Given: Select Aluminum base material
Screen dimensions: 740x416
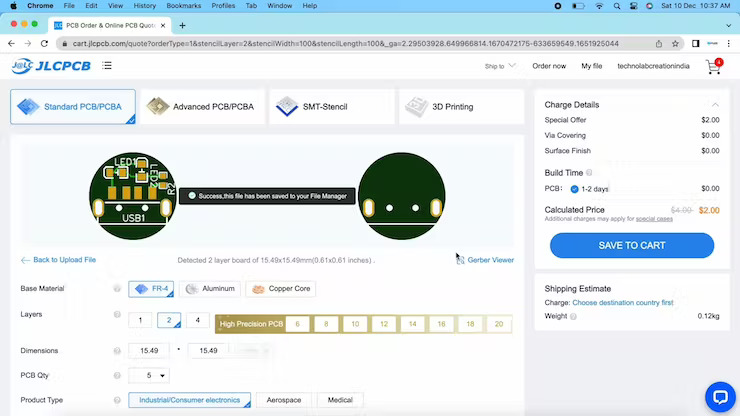Looking at the screenshot, I should 210,289.
